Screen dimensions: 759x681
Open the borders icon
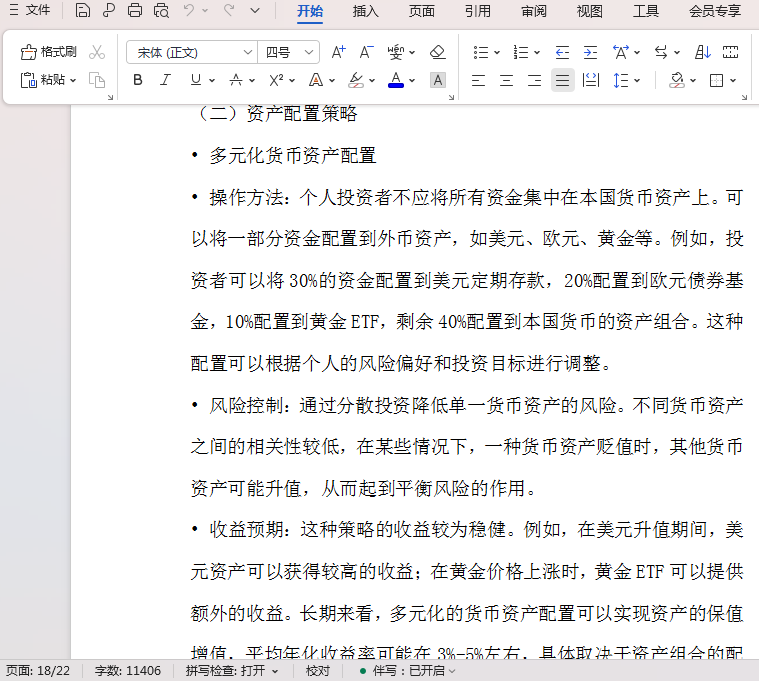tap(716, 80)
